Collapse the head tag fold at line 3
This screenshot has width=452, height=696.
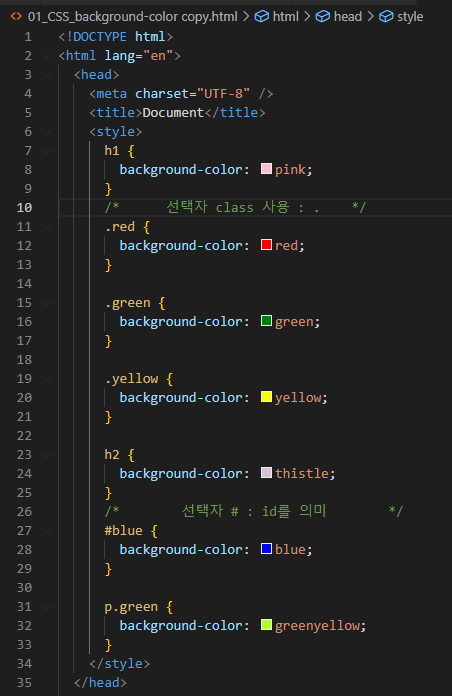(47, 75)
